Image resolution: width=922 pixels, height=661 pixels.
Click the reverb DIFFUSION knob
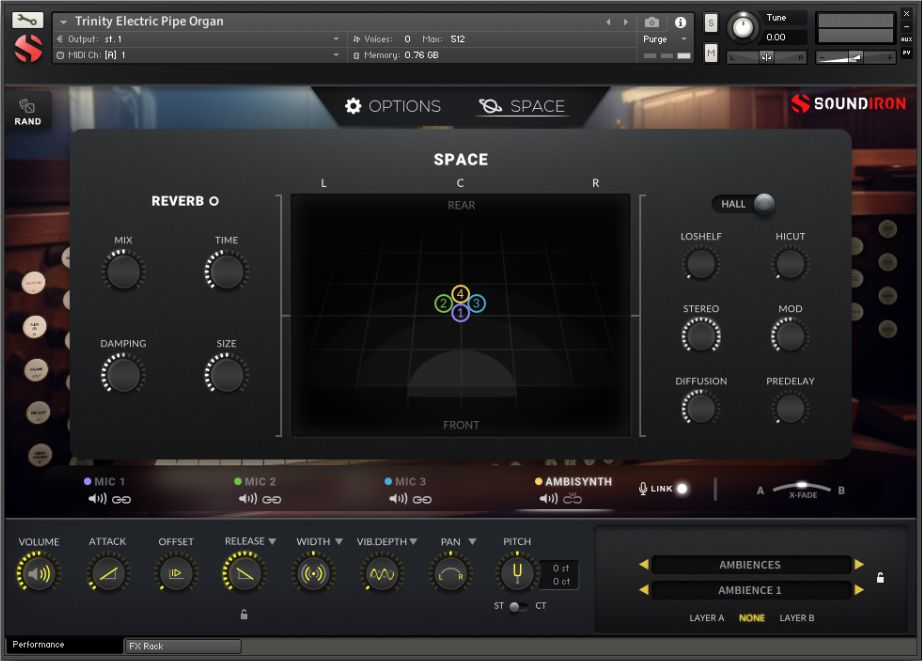pos(700,408)
